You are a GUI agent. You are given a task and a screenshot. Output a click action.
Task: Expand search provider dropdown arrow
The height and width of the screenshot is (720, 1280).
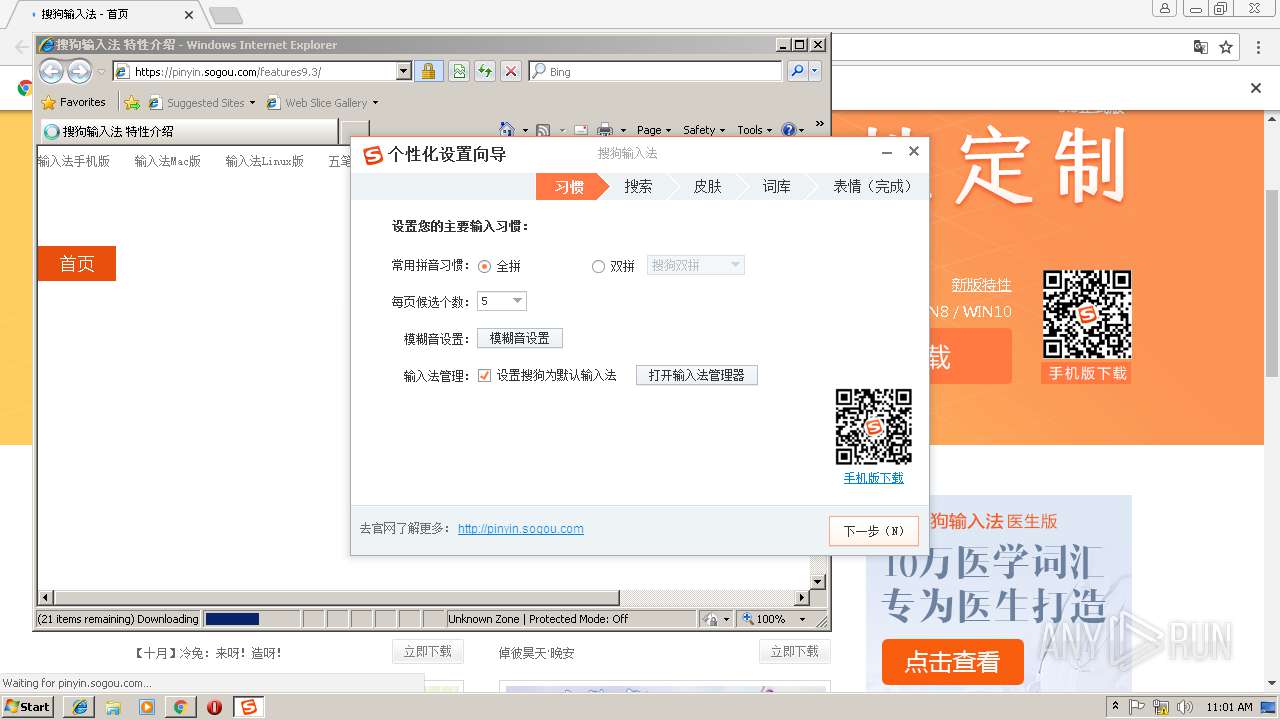815,71
